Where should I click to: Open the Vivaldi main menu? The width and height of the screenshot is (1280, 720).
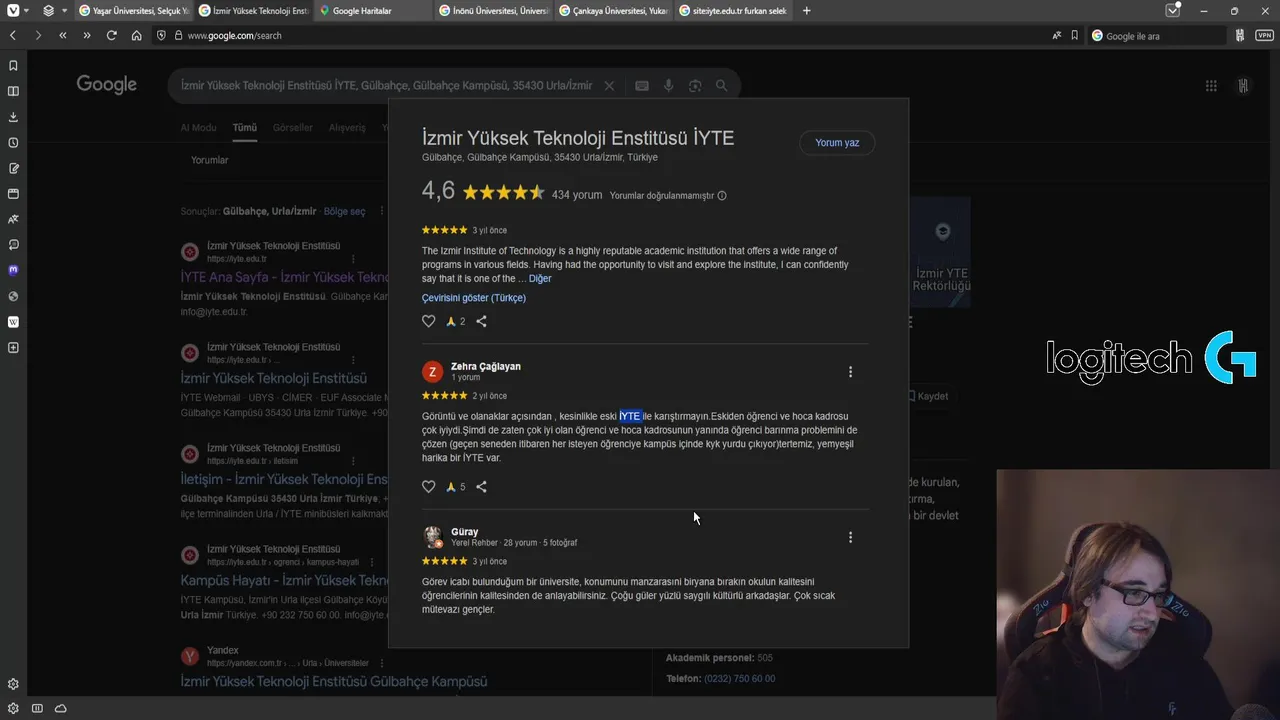tap(13, 11)
